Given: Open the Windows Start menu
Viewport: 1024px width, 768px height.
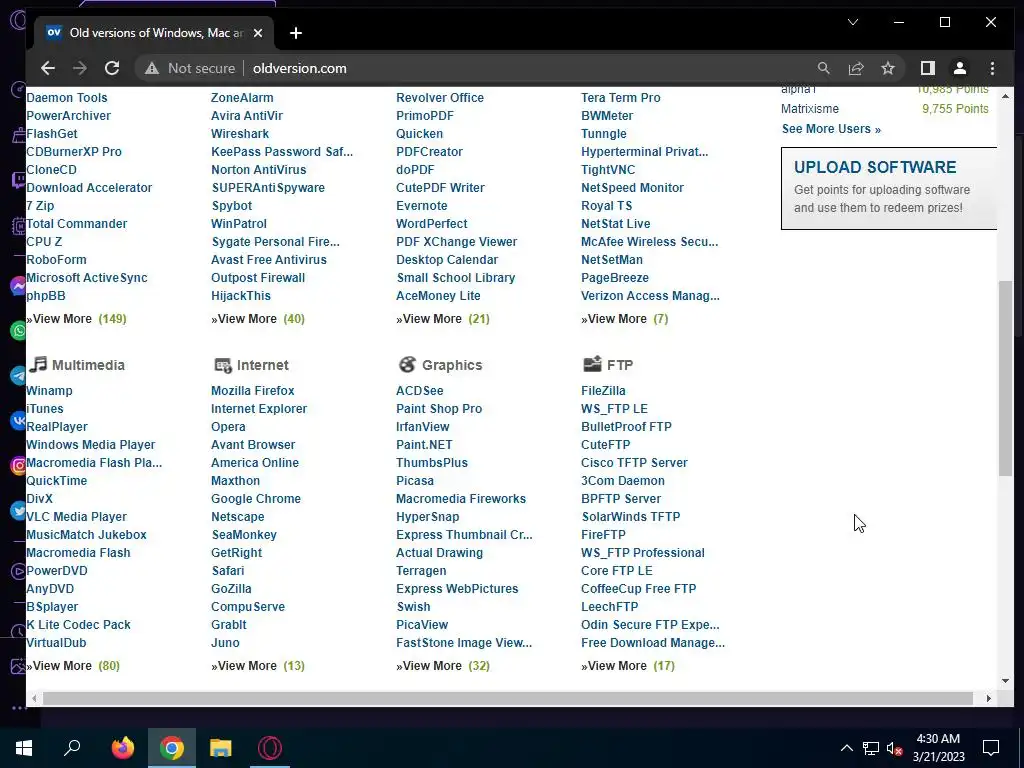Looking at the screenshot, I should coord(24,748).
